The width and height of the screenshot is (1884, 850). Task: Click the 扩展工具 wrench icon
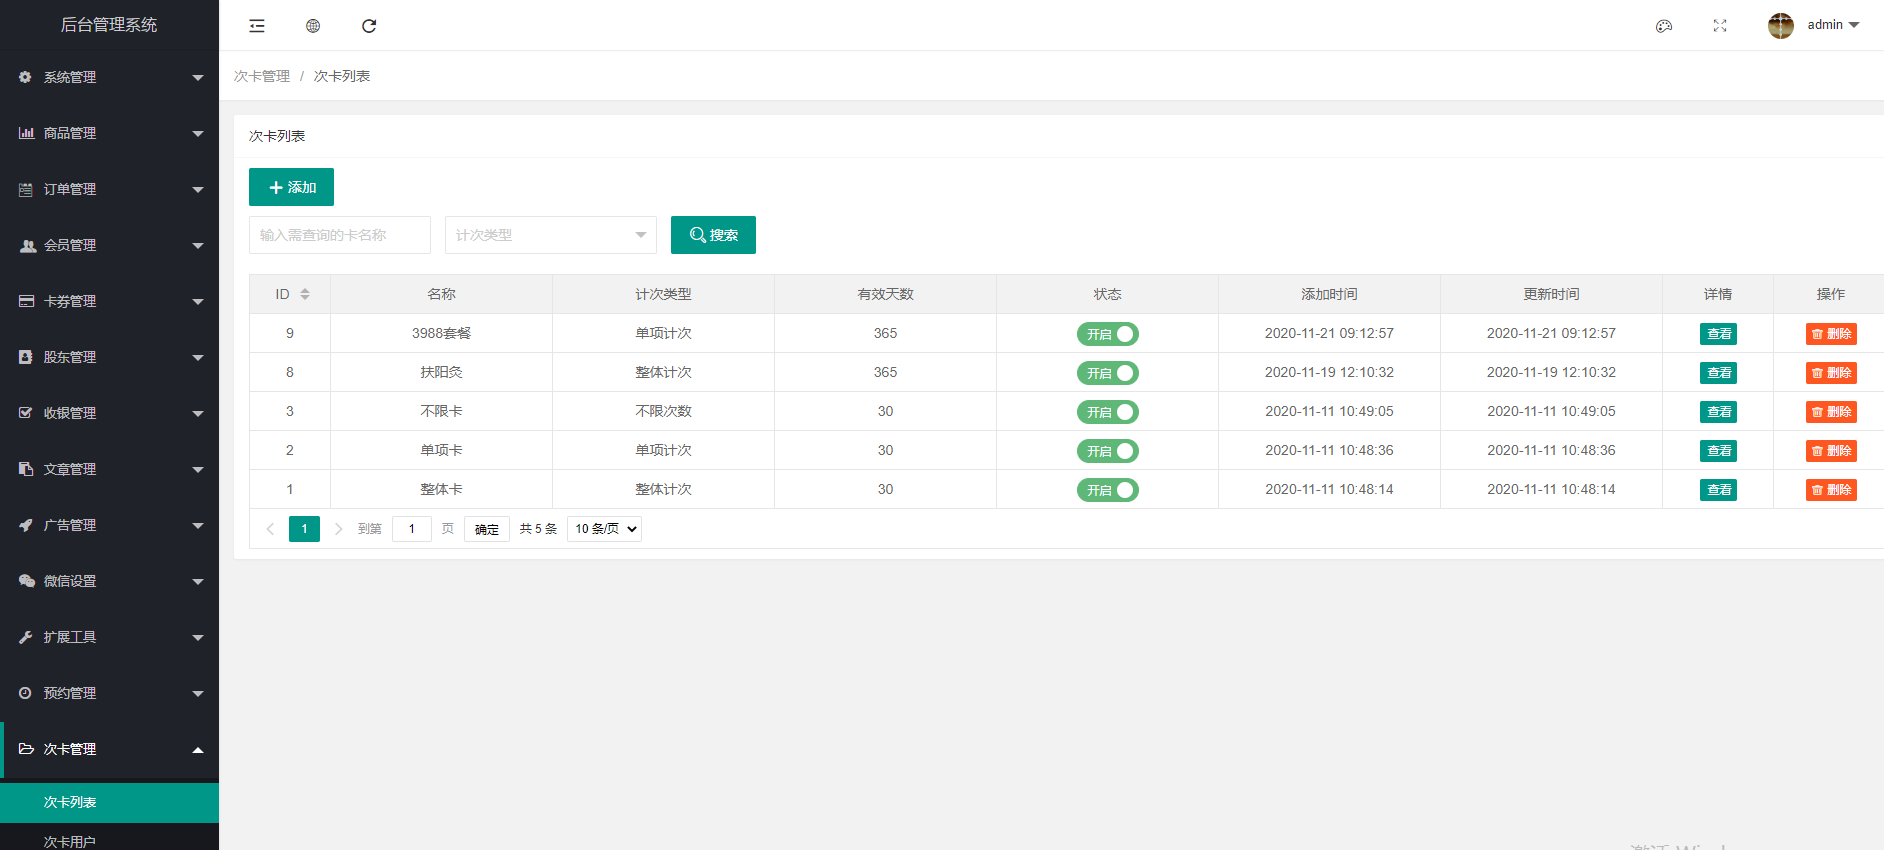click(26, 637)
